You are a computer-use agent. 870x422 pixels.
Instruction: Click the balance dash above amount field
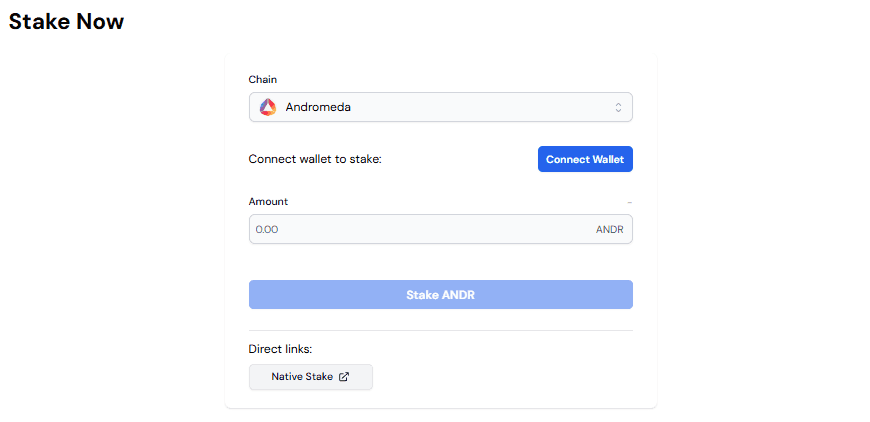point(629,202)
